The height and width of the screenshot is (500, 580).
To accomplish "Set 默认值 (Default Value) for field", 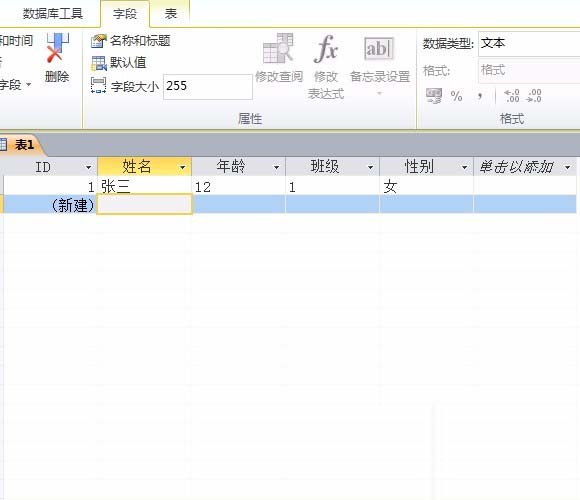I will (119, 63).
